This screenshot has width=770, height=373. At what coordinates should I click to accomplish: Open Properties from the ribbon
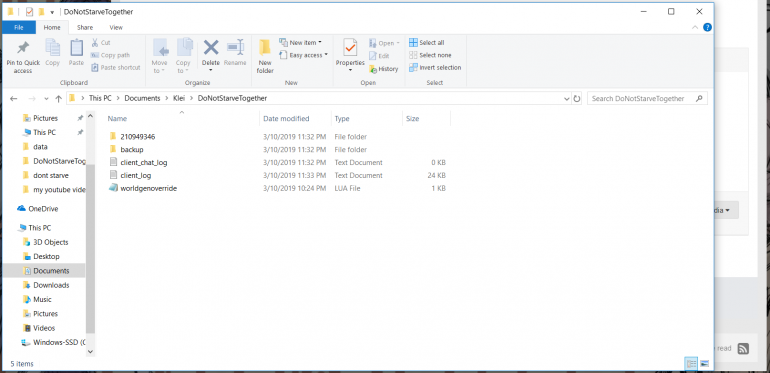350,56
